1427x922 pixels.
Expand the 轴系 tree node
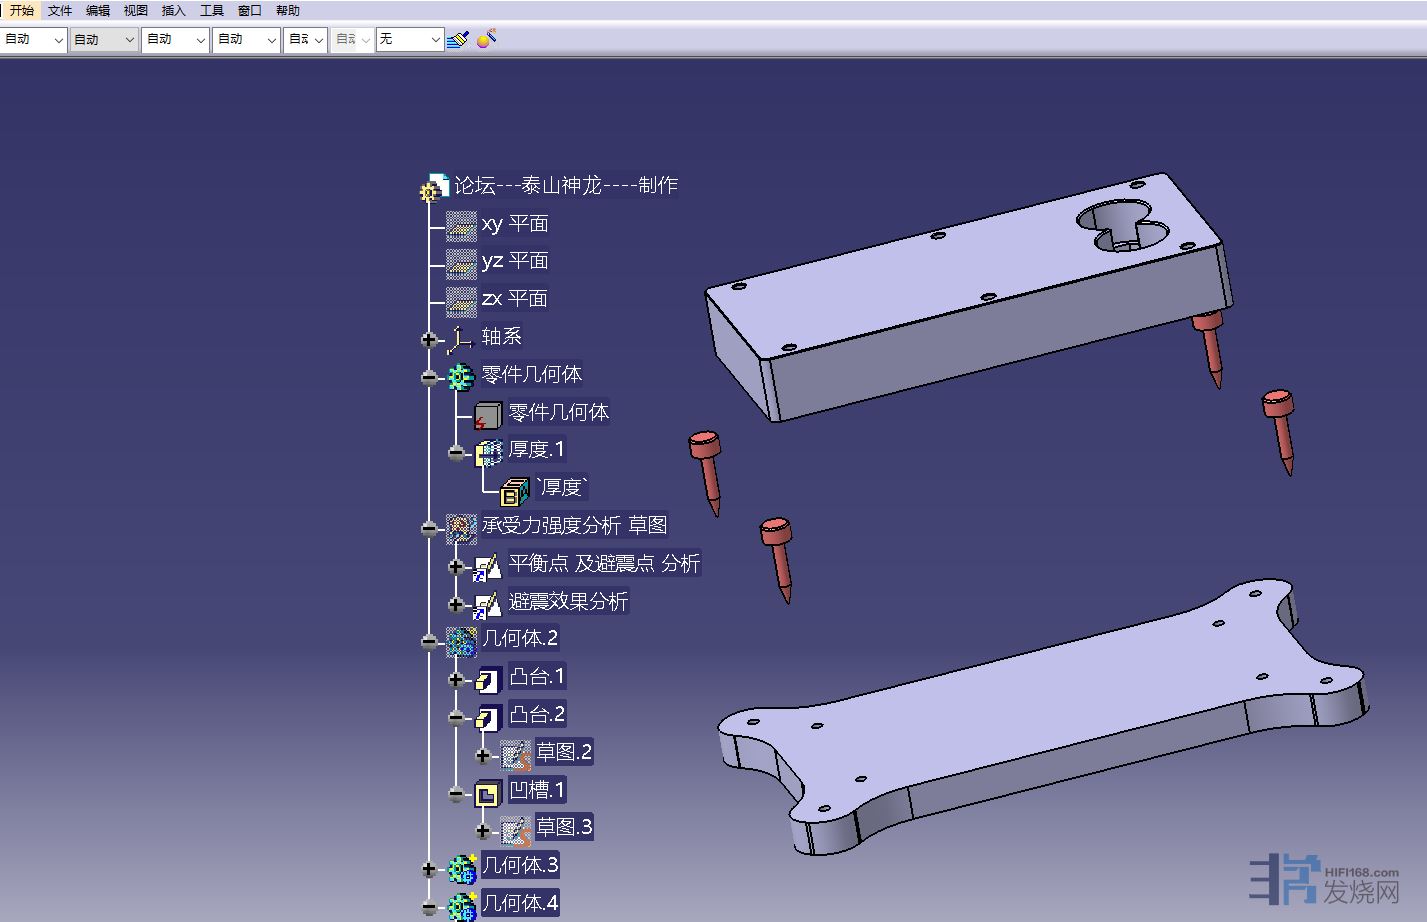pos(429,340)
